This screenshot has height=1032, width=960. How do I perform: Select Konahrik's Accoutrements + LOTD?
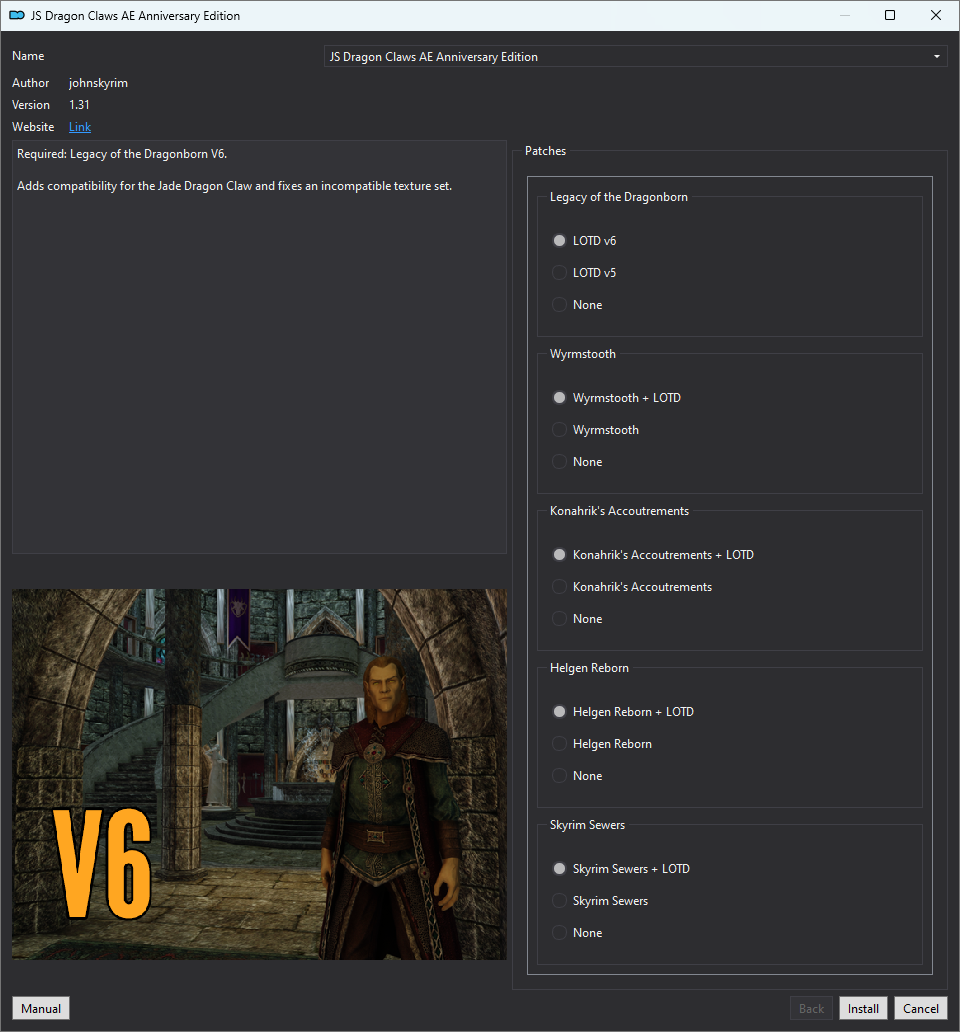click(x=653, y=555)
